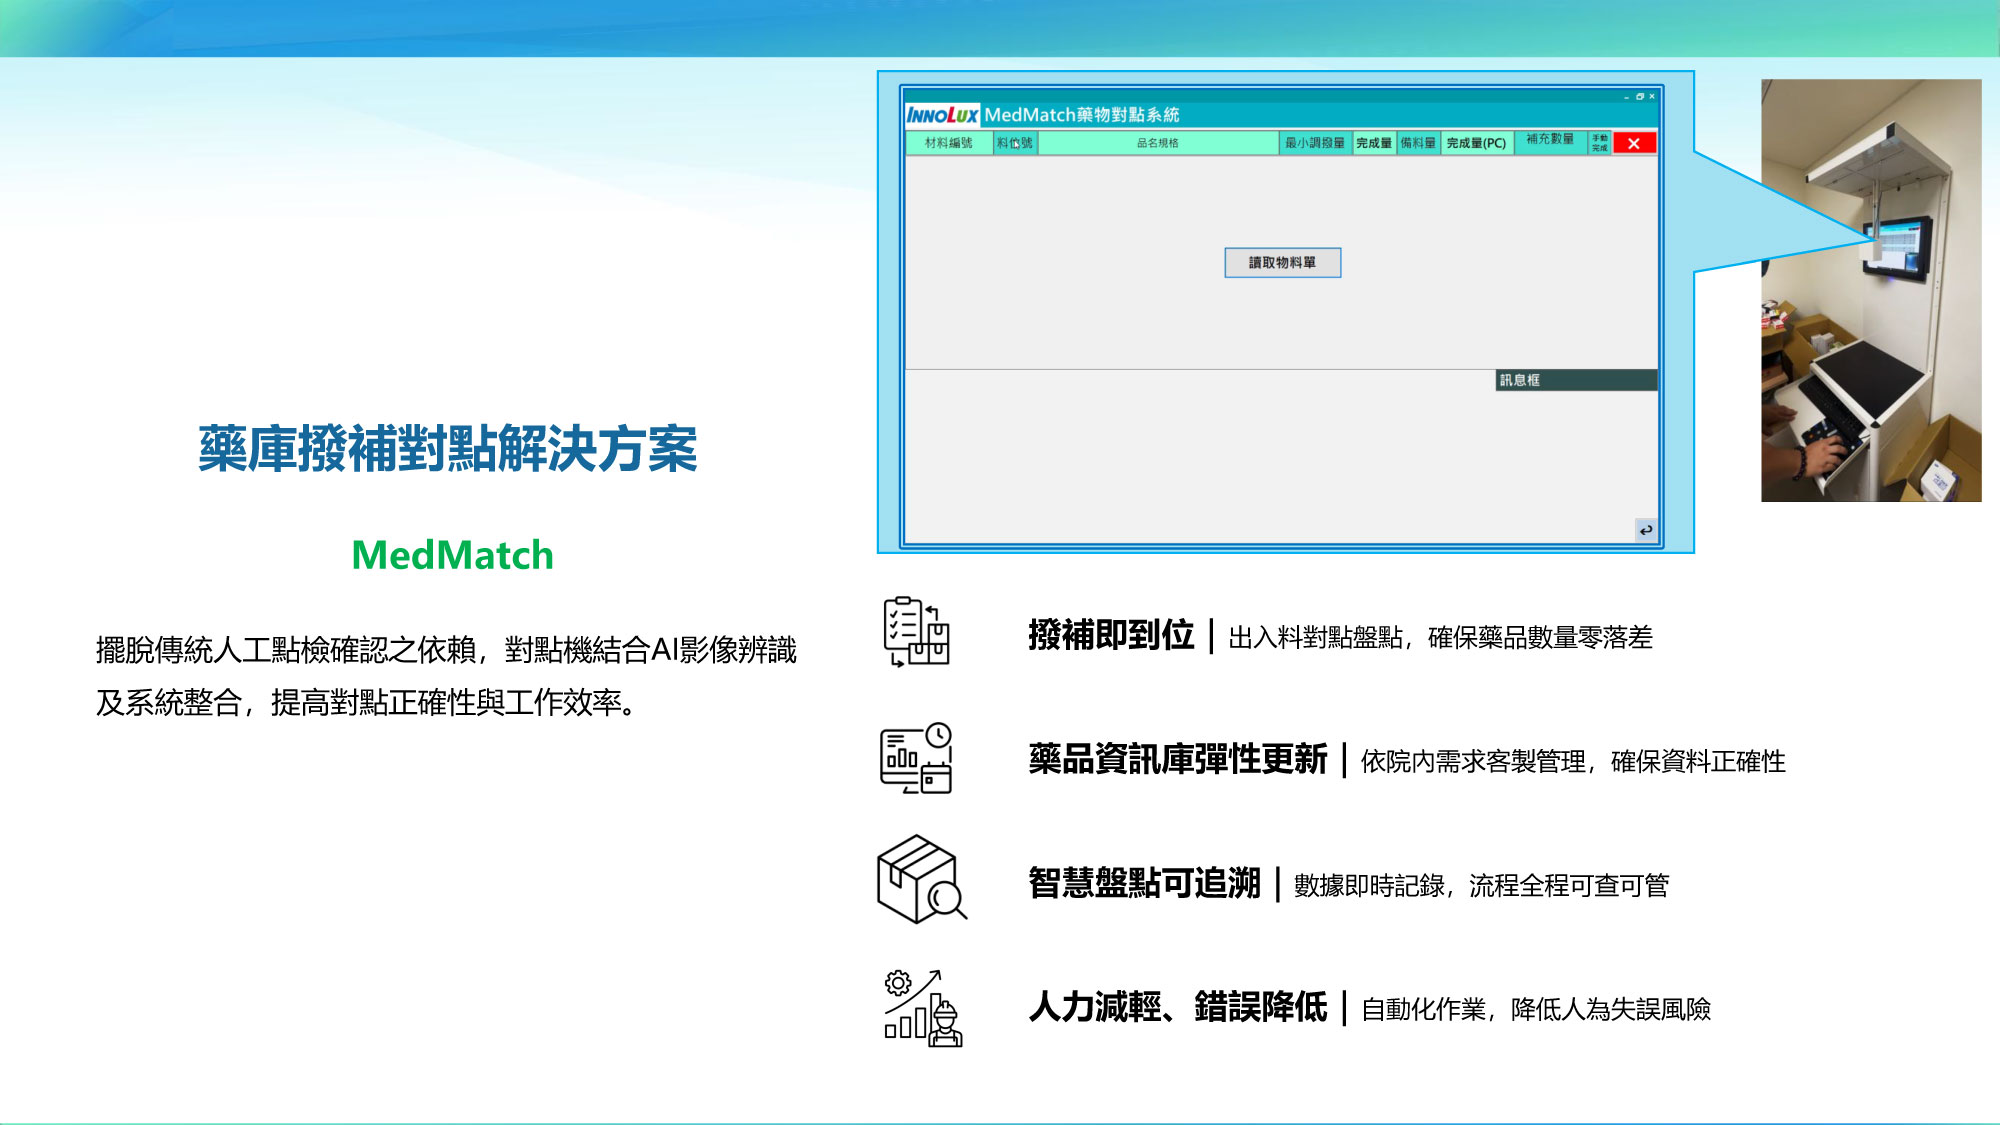Click the 備料量 column header

coord(1418,143)
